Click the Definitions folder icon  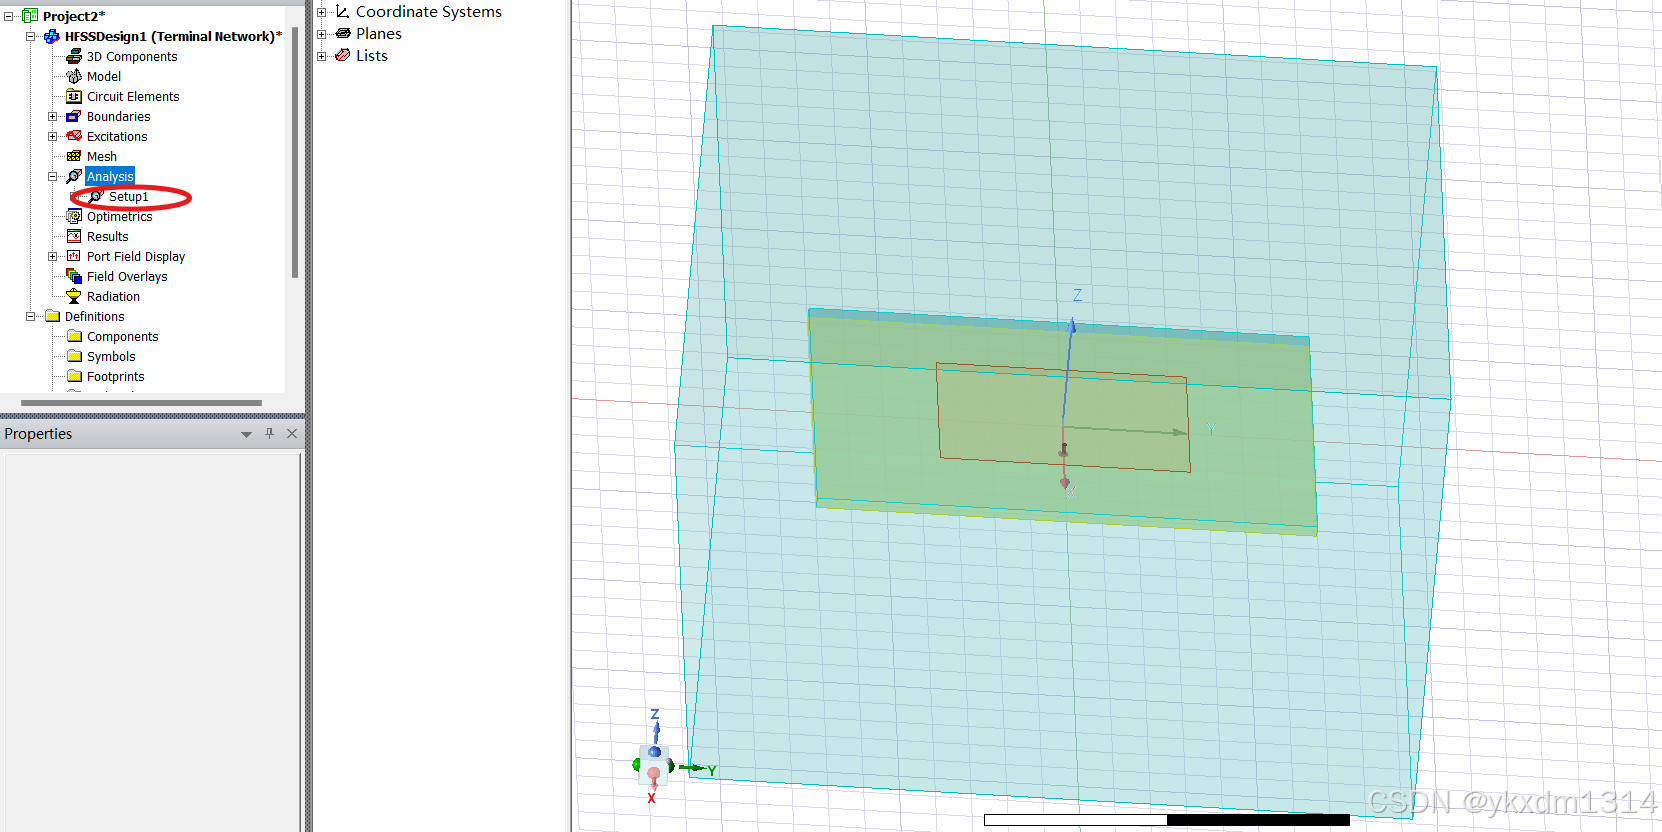point(53,316)
